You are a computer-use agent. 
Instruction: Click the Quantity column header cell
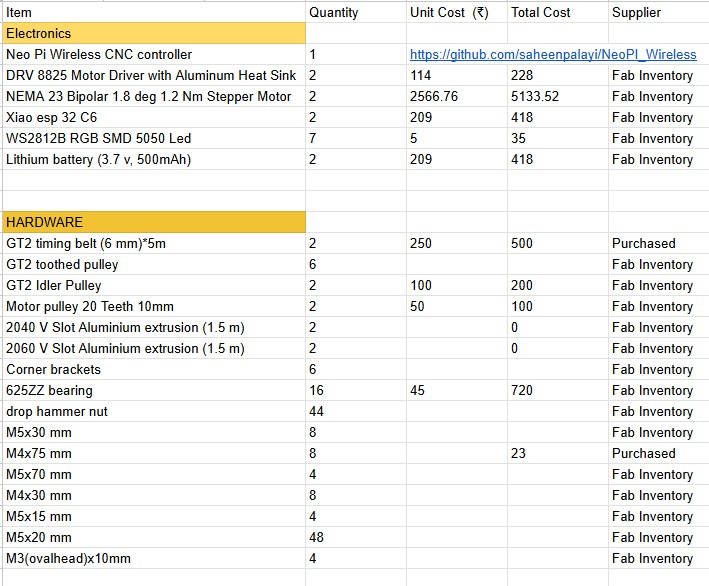tap(356, 12)
